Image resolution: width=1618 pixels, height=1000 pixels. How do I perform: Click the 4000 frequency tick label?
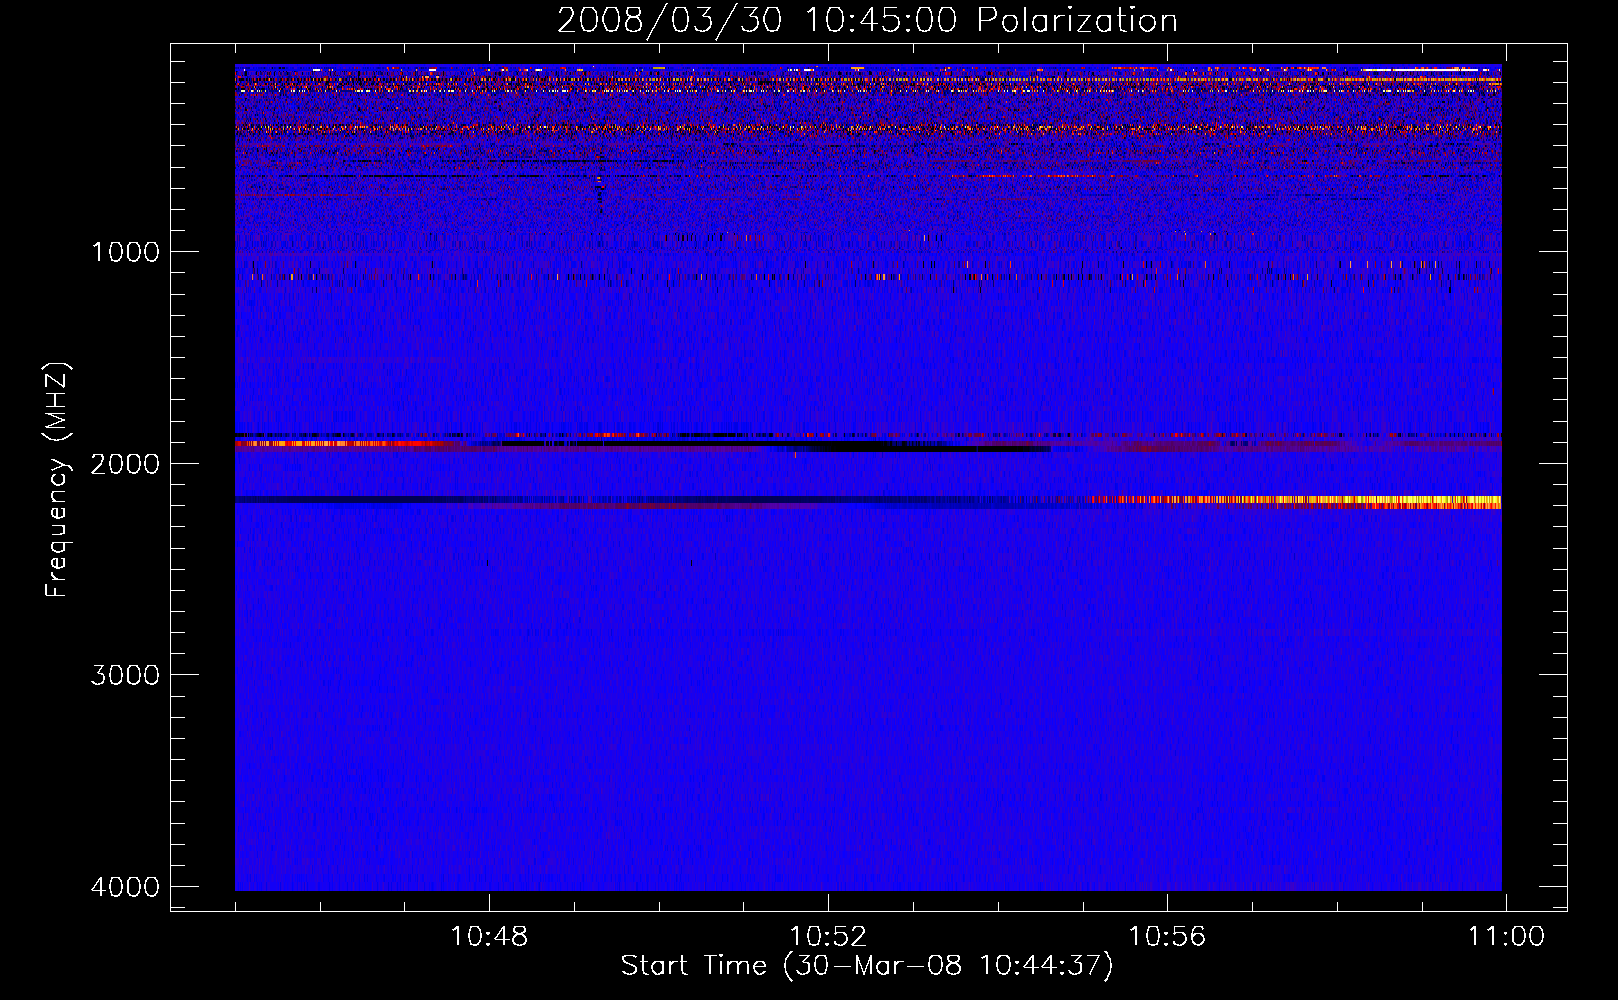pyautogui.click(x=125, y=886)
